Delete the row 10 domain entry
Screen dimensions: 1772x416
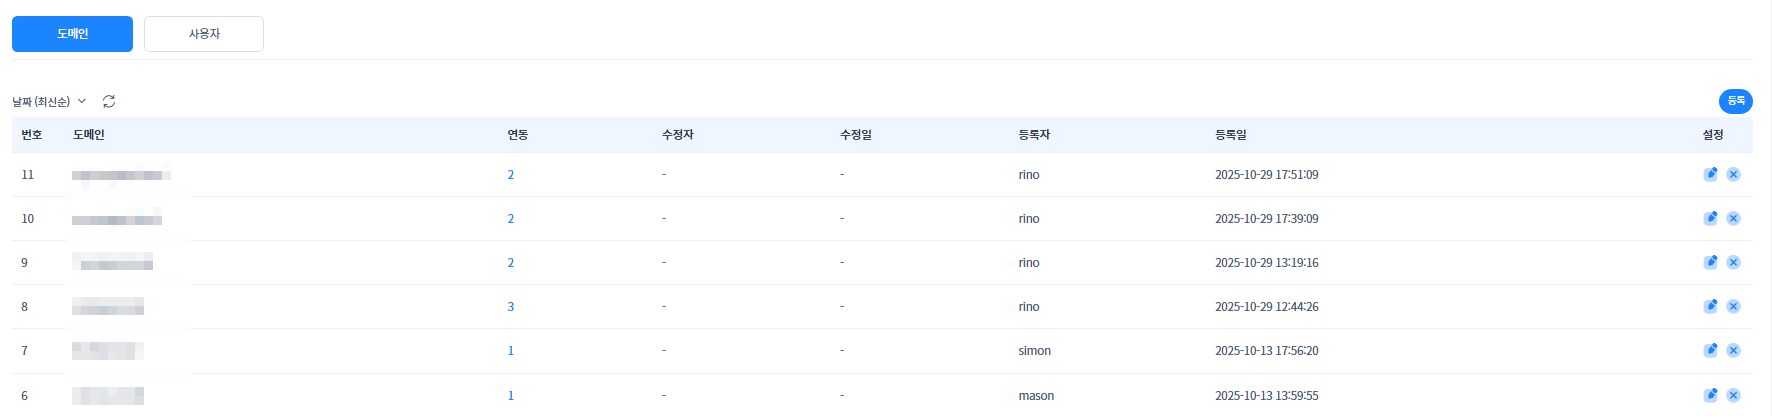1733,218
